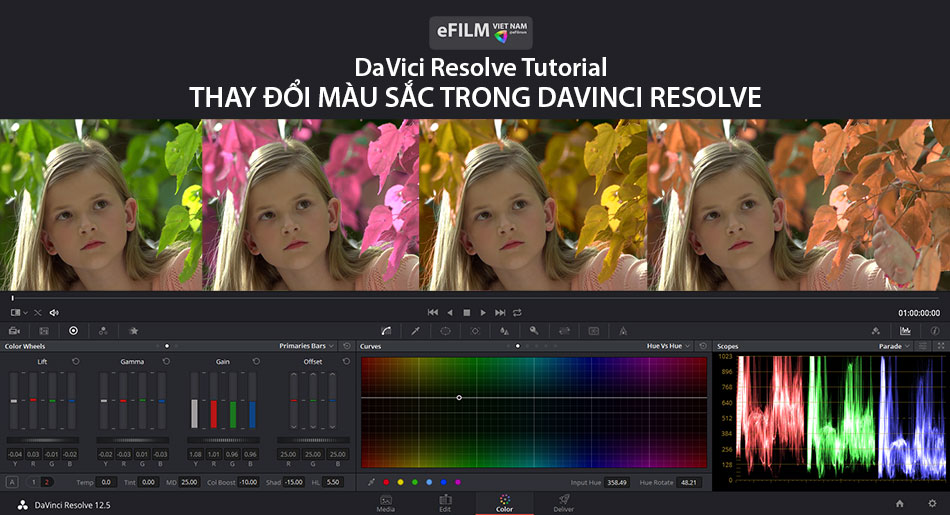Viewport: 950px width, 515px height.
Task: Toggle viewer audio mute
Action: pos(54,313)
